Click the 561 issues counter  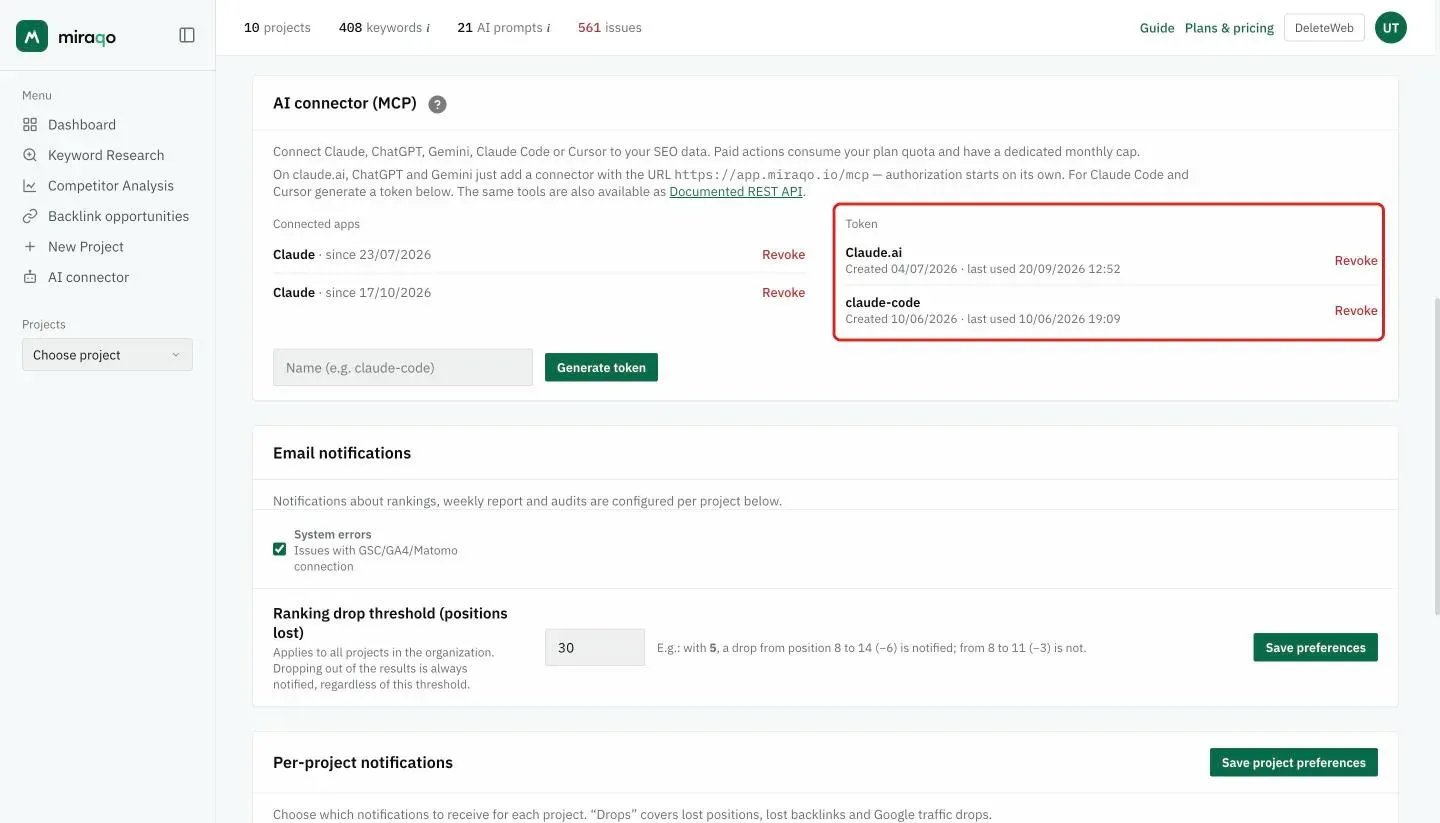(610, 28)
